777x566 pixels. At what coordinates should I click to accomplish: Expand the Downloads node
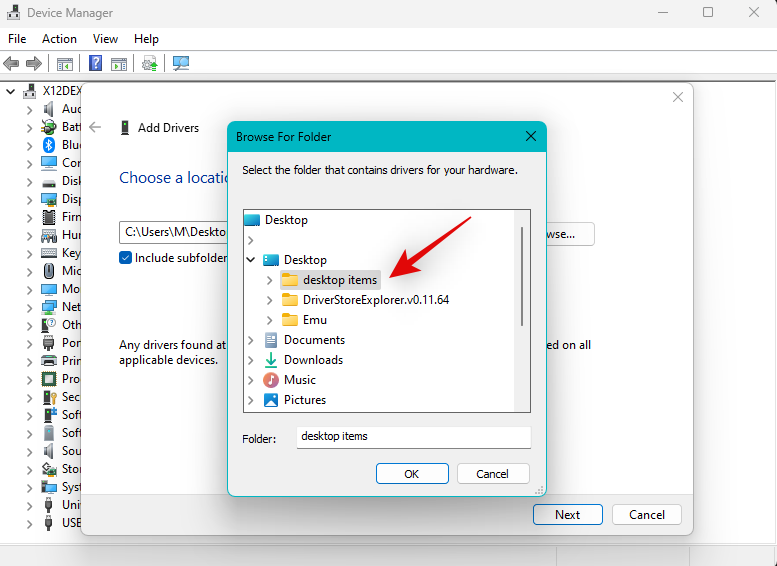(251, 360)
